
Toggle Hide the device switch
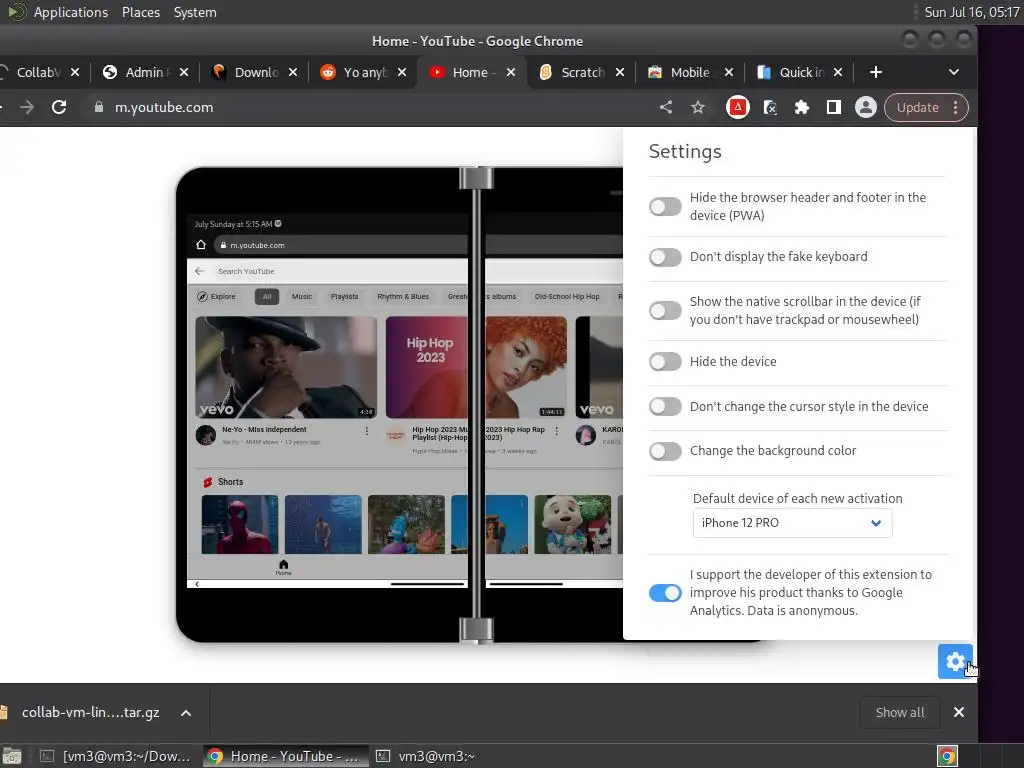pos(665,361)
